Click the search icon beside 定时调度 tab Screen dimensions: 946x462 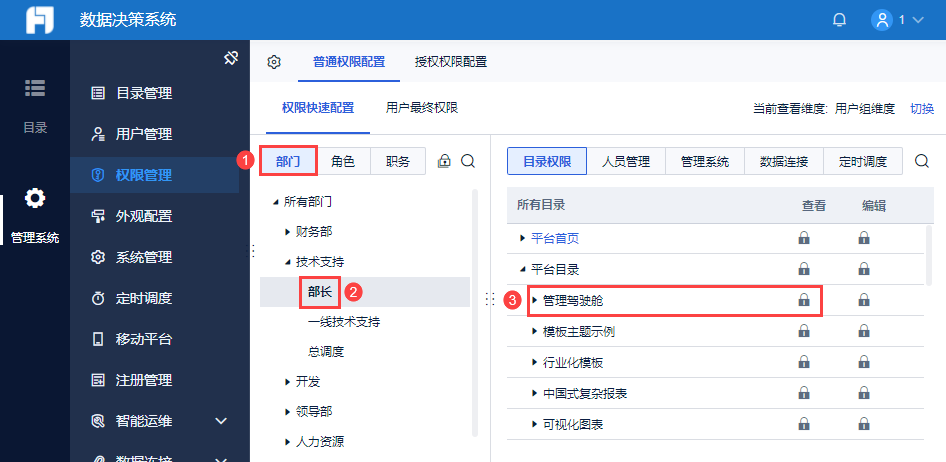[922, 161]
